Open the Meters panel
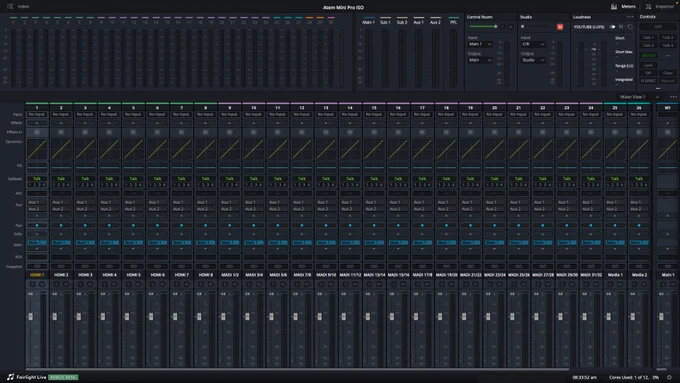The height and width of the screenshot is (383, 680). tap(623, 7)
